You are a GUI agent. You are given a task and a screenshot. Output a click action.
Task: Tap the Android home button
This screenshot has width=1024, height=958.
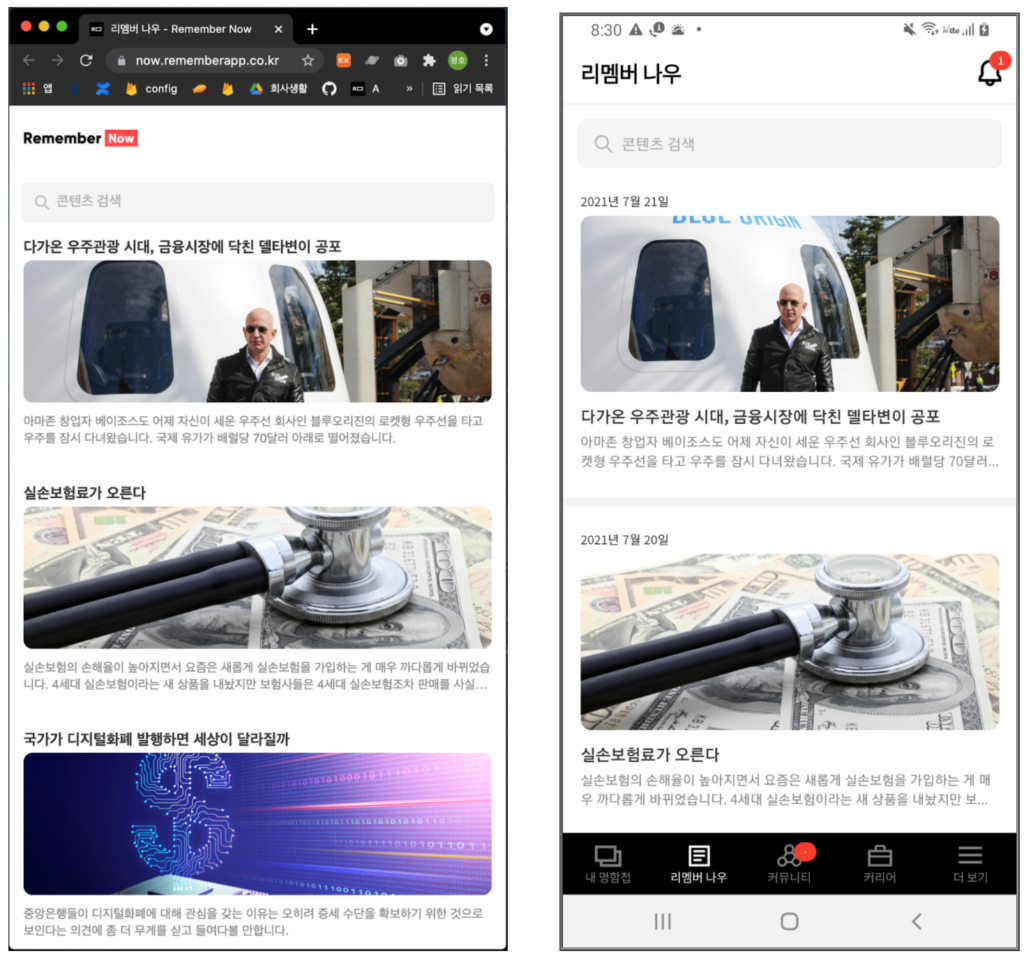pos(789,921)
